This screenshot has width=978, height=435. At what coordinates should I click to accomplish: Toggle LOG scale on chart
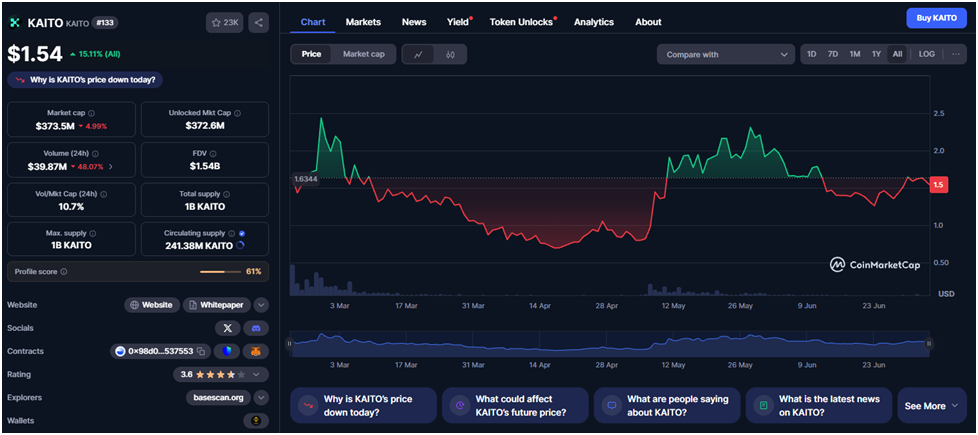pyautogui.click(x=927, y=54)
